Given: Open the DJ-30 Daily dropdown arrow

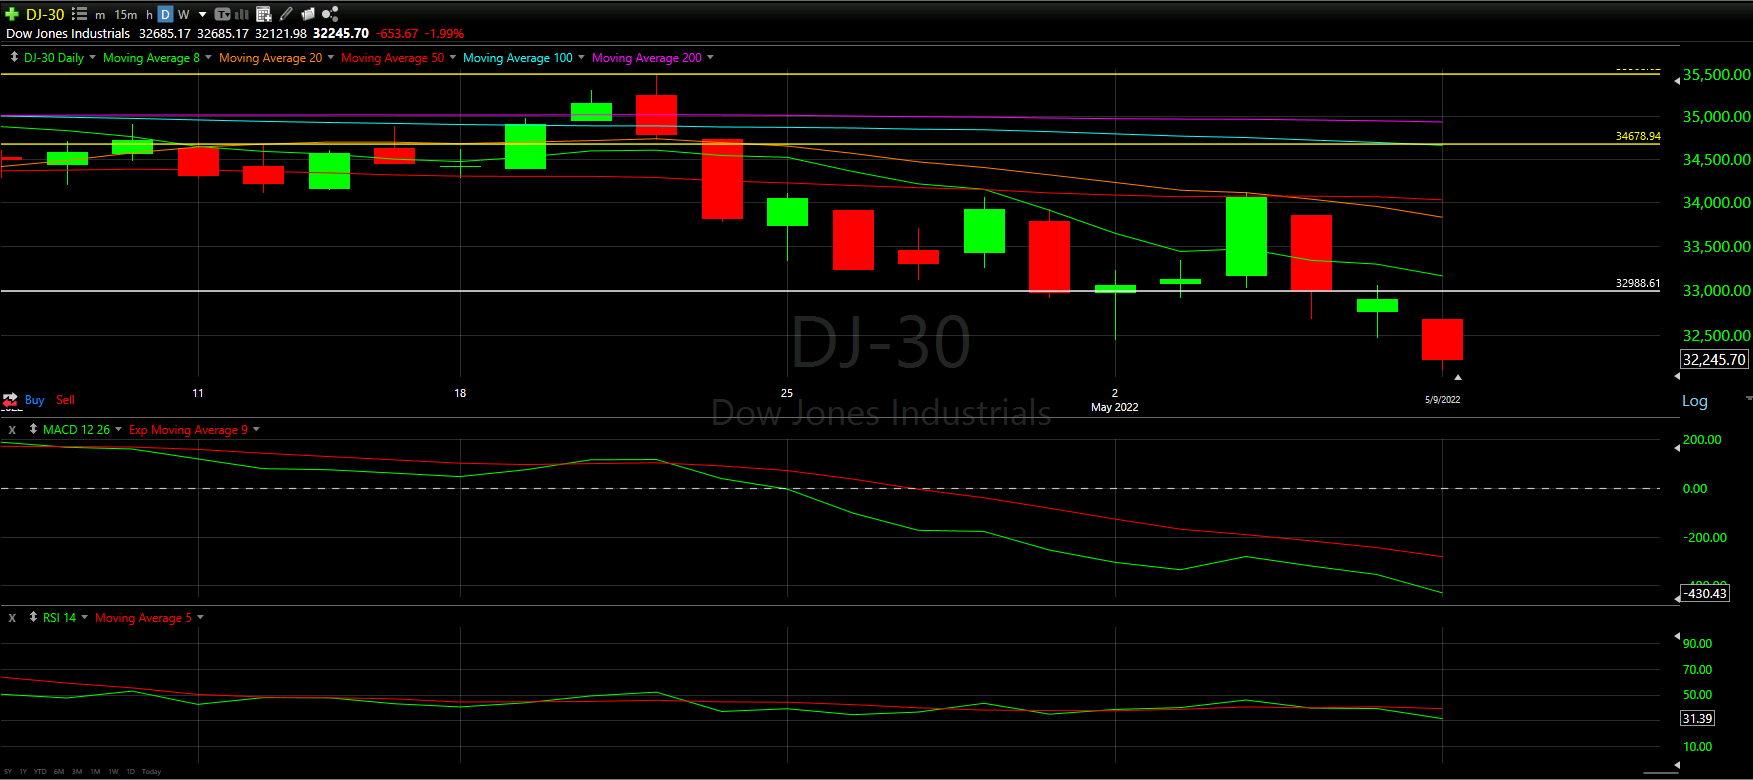Looking at the screenshot, I should coord(92,57).
